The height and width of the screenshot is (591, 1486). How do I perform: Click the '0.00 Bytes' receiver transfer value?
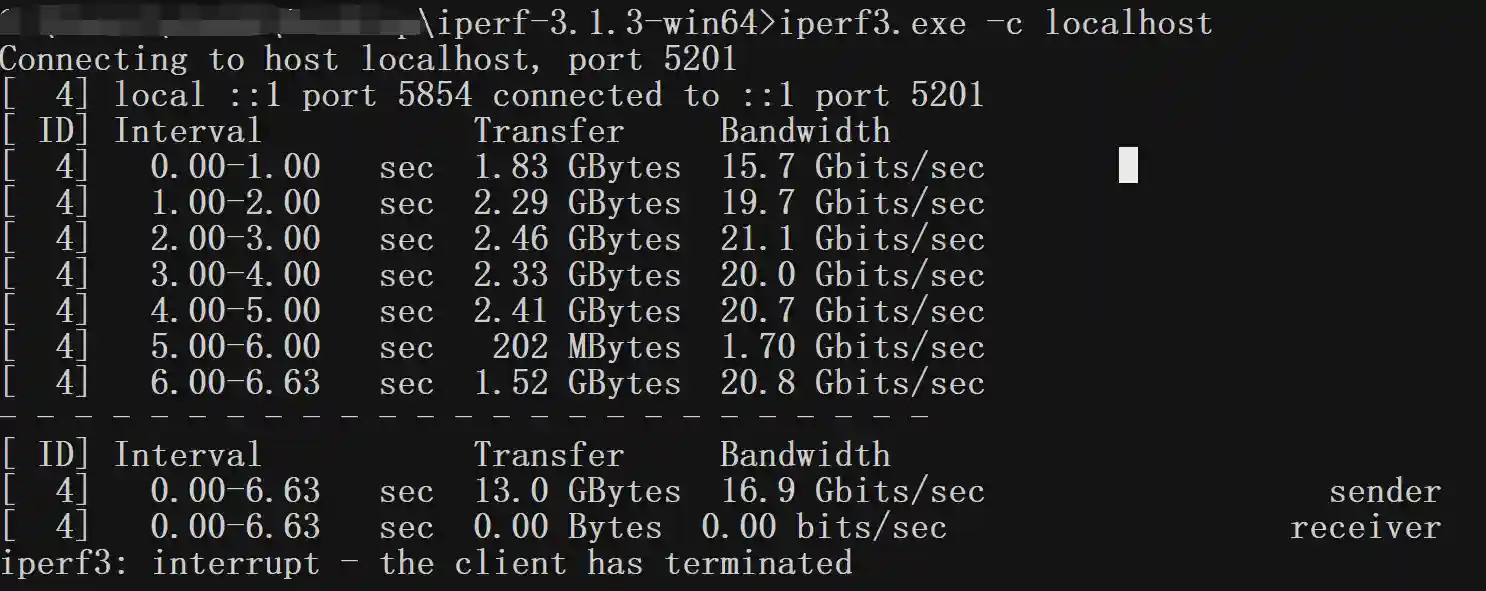567,527
